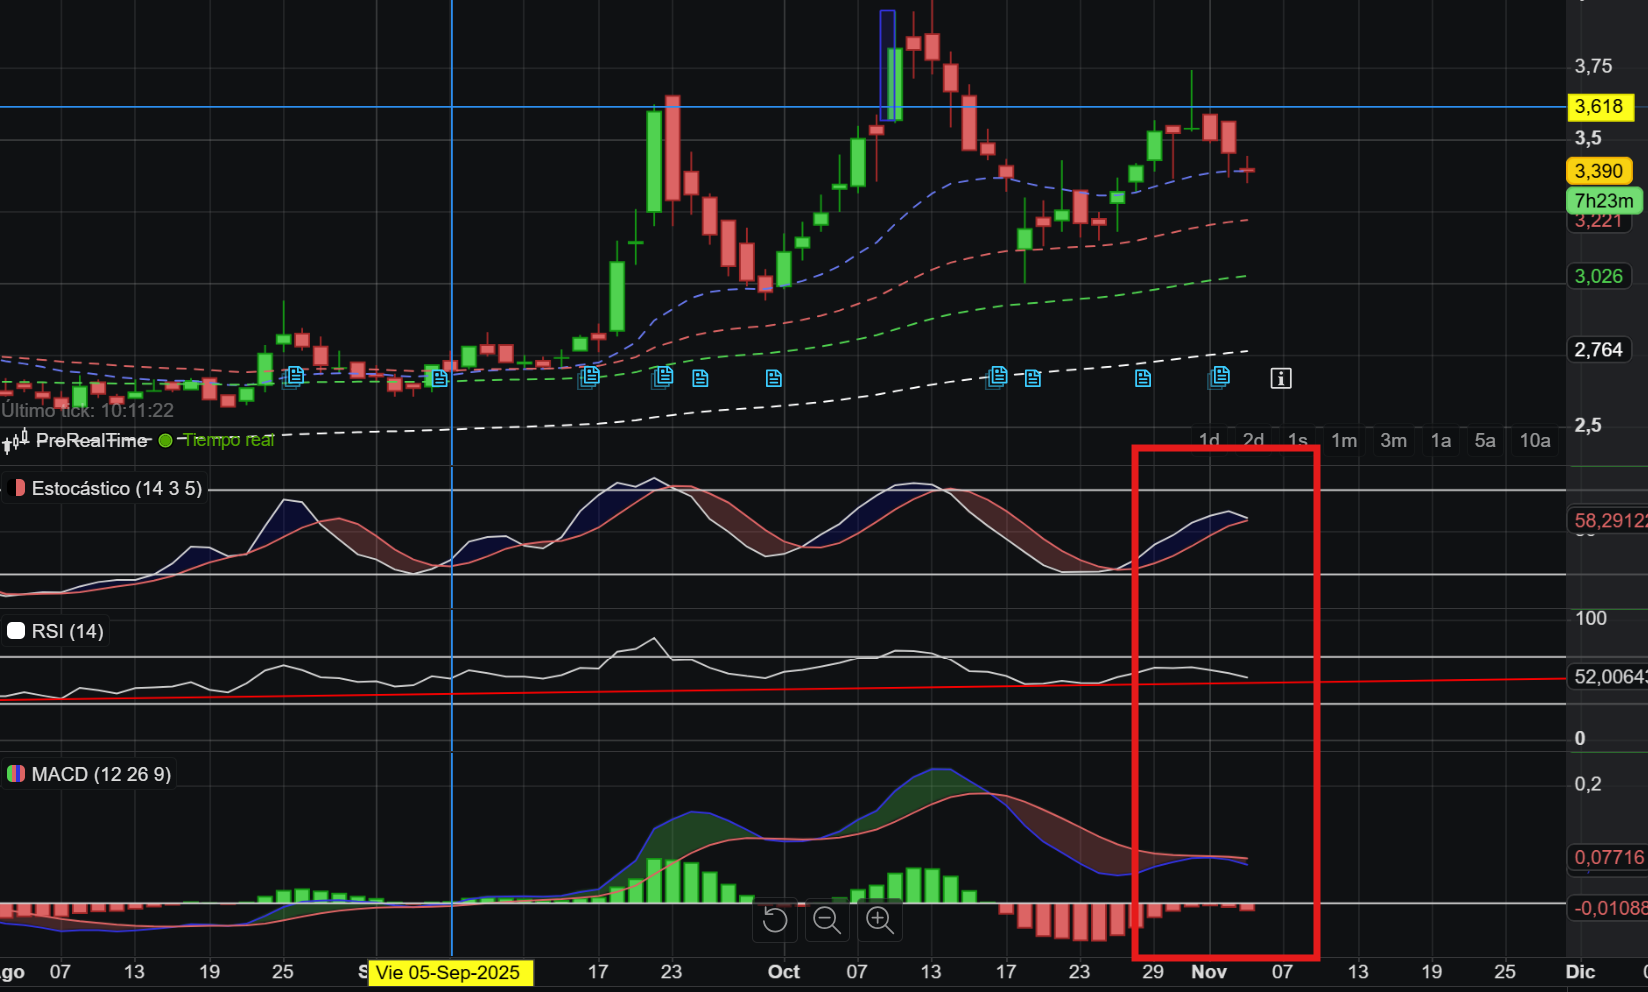
Task: Enable PreRealTime mode
Action: [92, 440]
